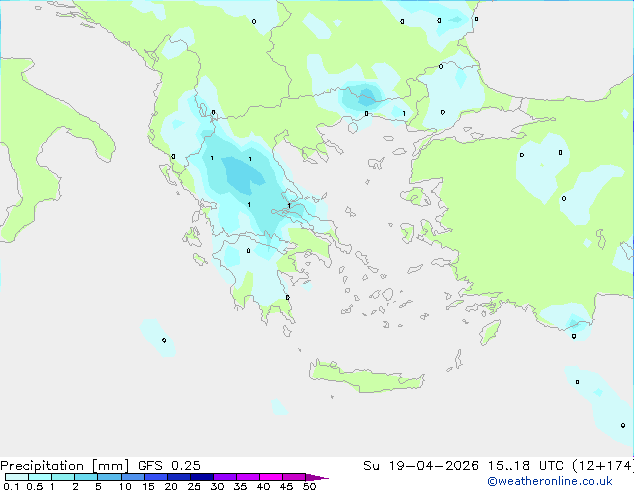The height and width of the screenshot is (490, 634).
Task: Click the 10–15 mm legend color swatch
Action: pyautogui.click(x=132, y=477)
